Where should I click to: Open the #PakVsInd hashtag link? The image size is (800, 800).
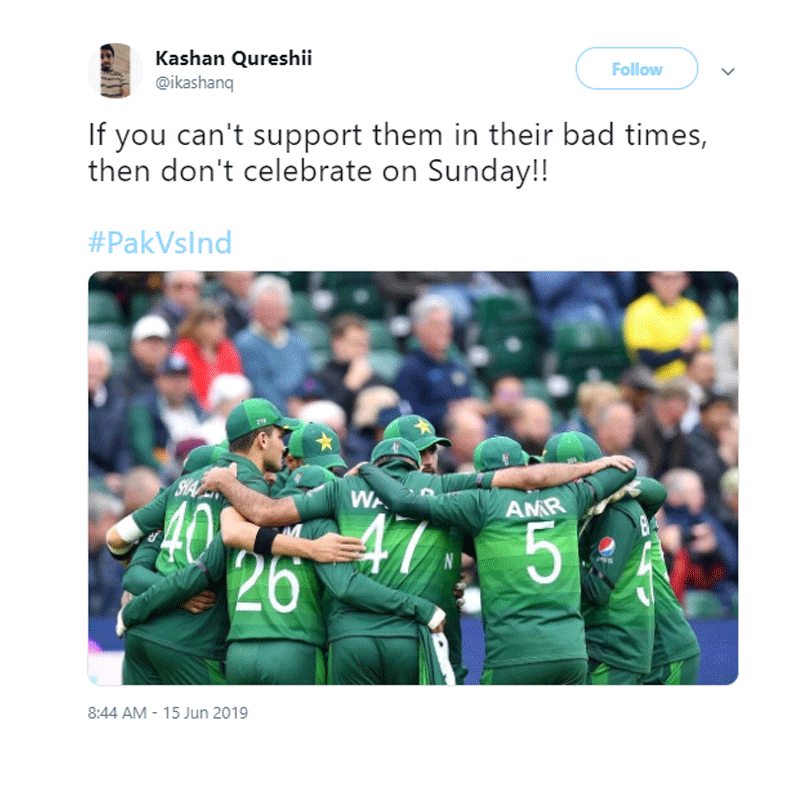pos(160,242)
